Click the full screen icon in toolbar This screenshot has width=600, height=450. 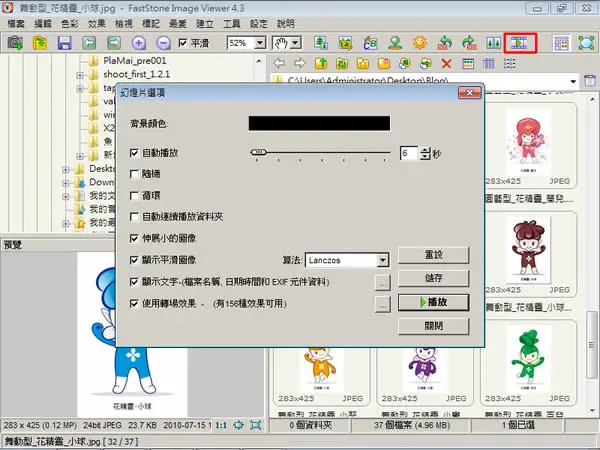coord(586,43)
